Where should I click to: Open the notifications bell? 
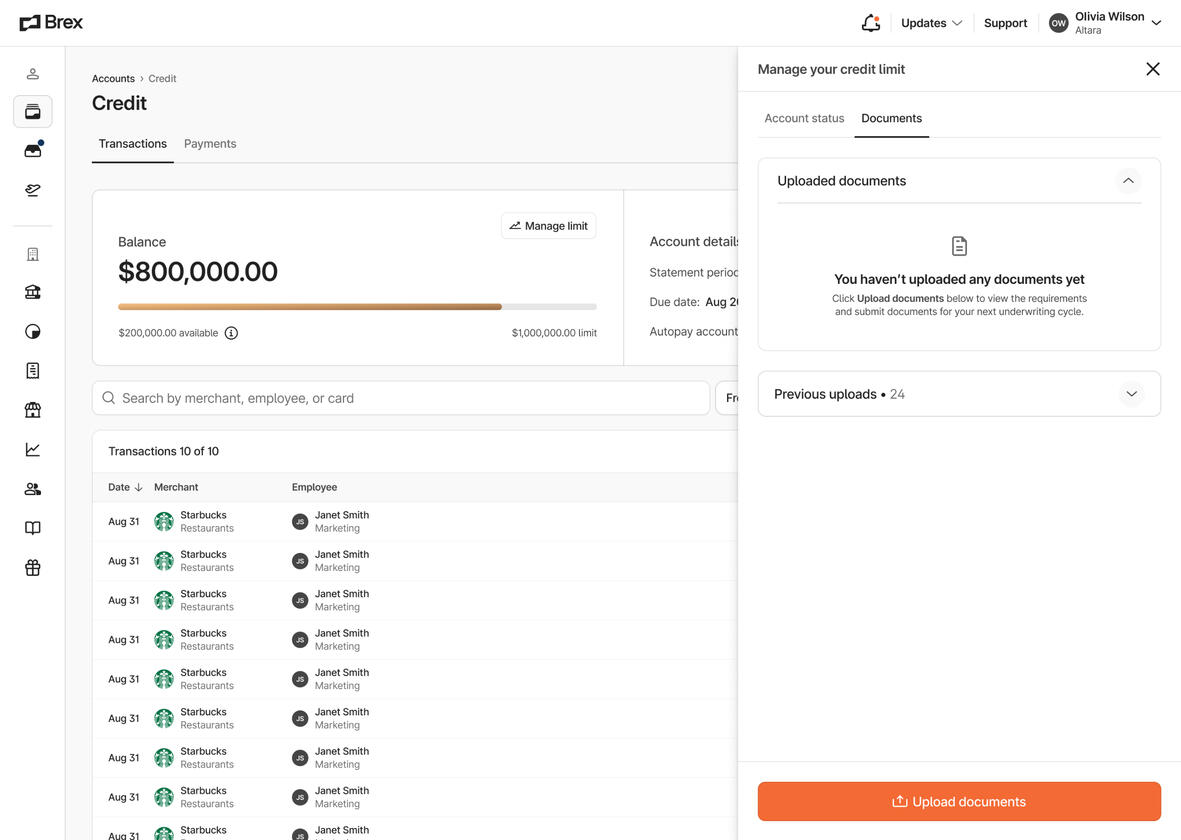(869, 22)
